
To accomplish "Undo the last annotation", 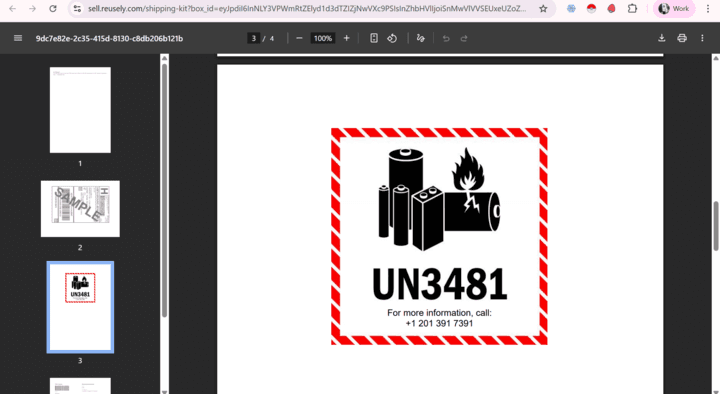I will click(446, 38).
